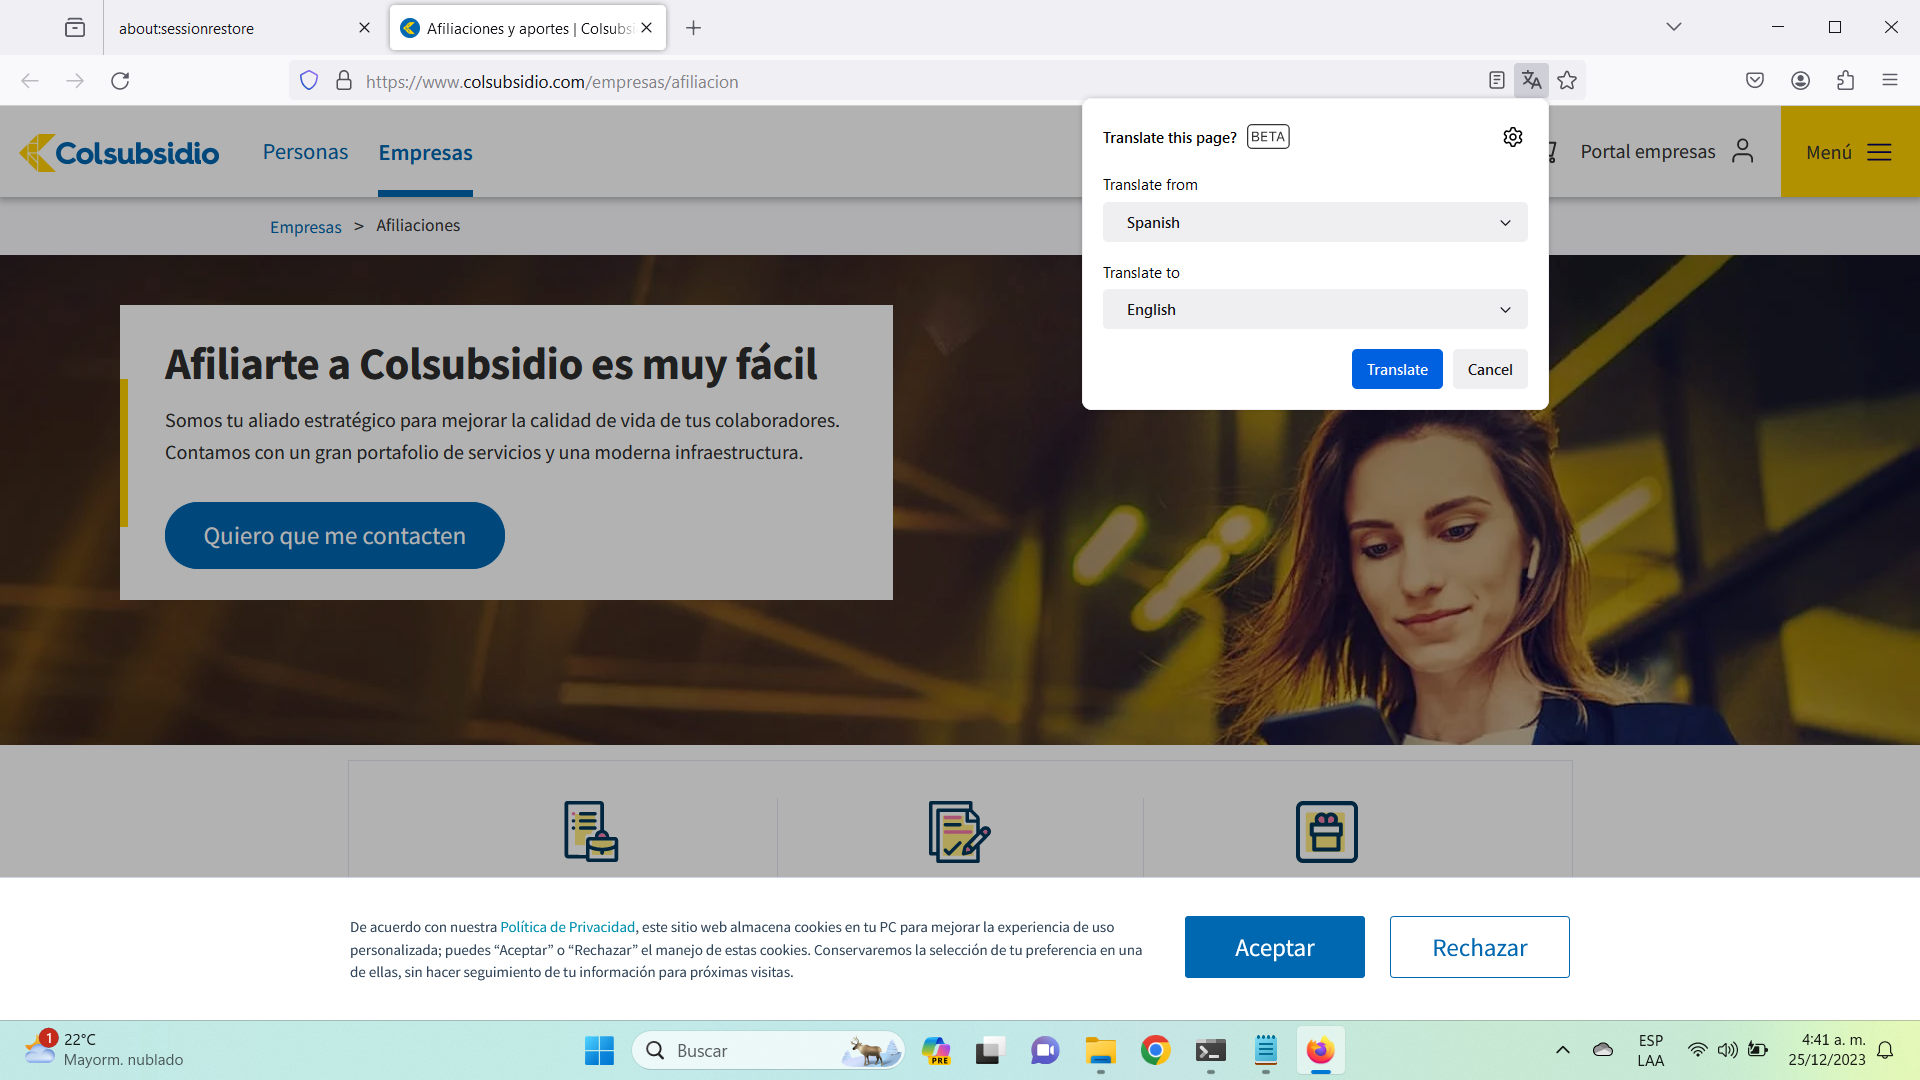
Task: Open the Política de Privacidad link
Action: pyautogui.click(x=567, y=927)
